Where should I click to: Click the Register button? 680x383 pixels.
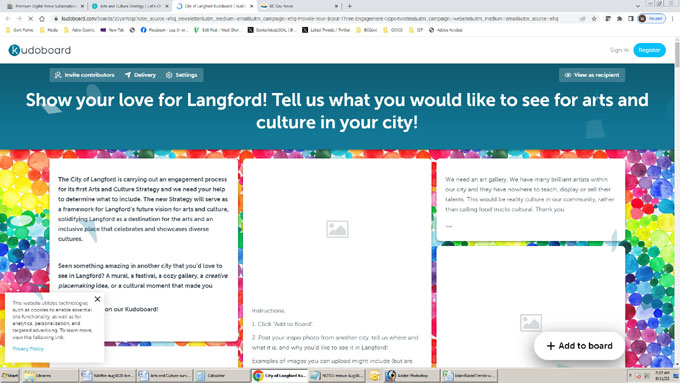[x=649, y=50]
